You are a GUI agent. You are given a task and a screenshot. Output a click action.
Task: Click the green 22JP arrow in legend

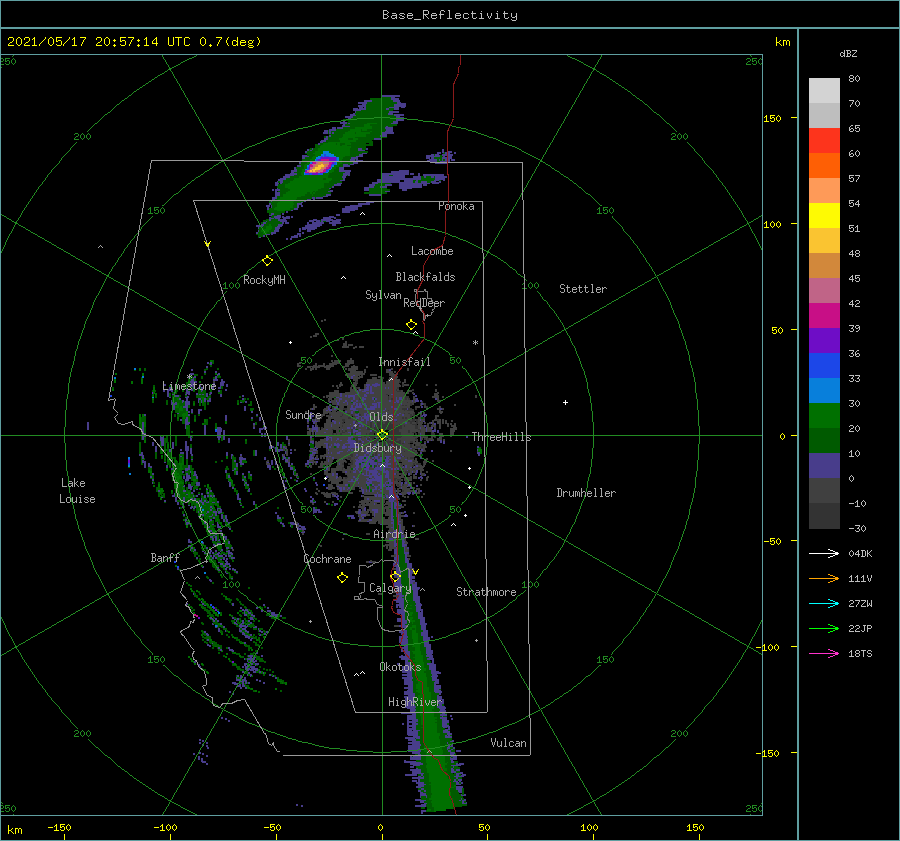click(824, 629)
